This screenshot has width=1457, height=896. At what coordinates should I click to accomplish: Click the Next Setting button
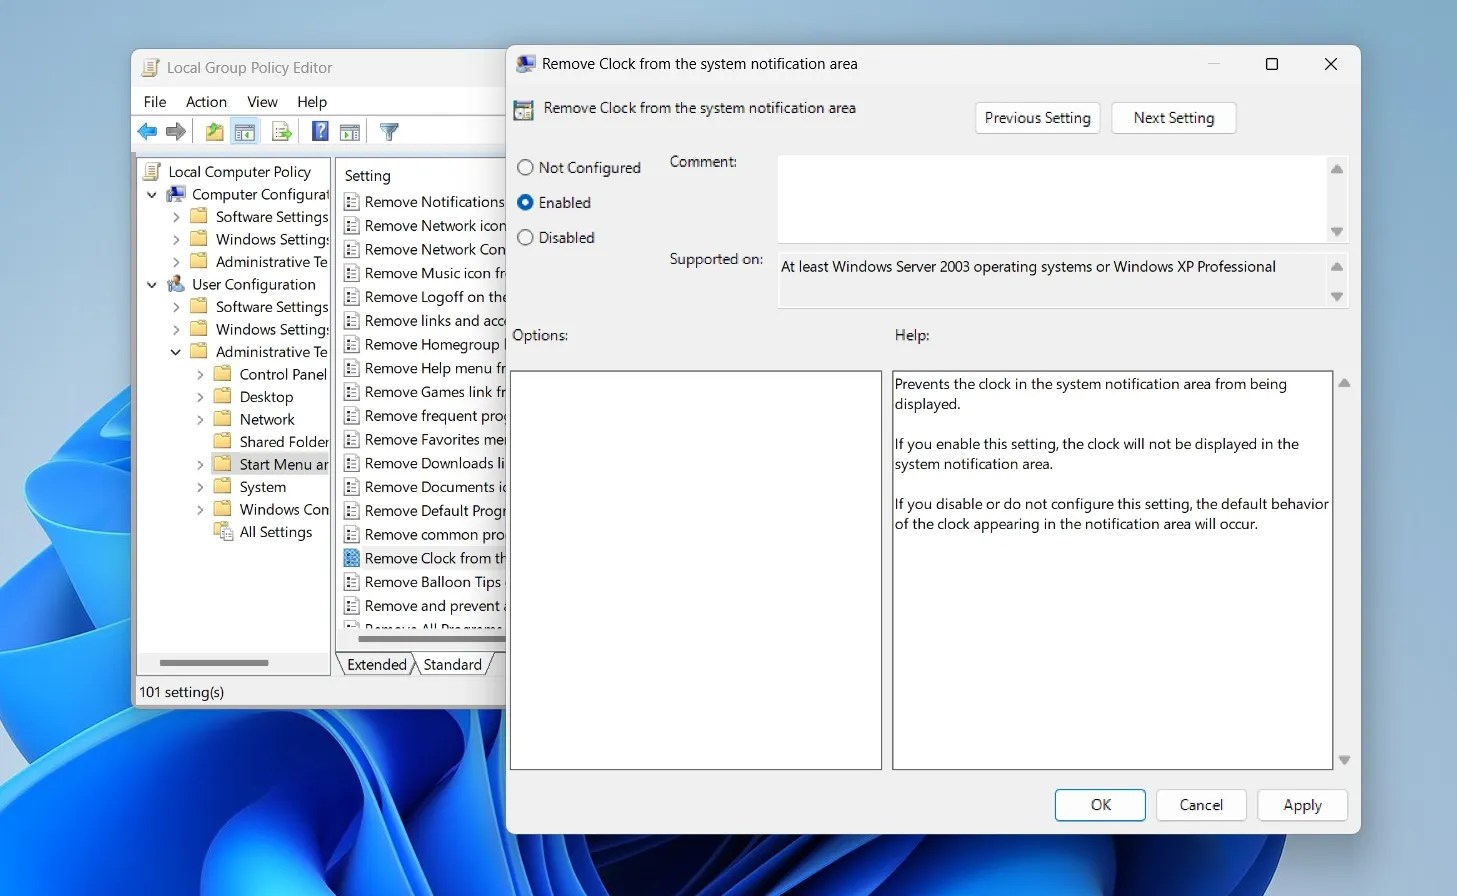click(1173, 118)
